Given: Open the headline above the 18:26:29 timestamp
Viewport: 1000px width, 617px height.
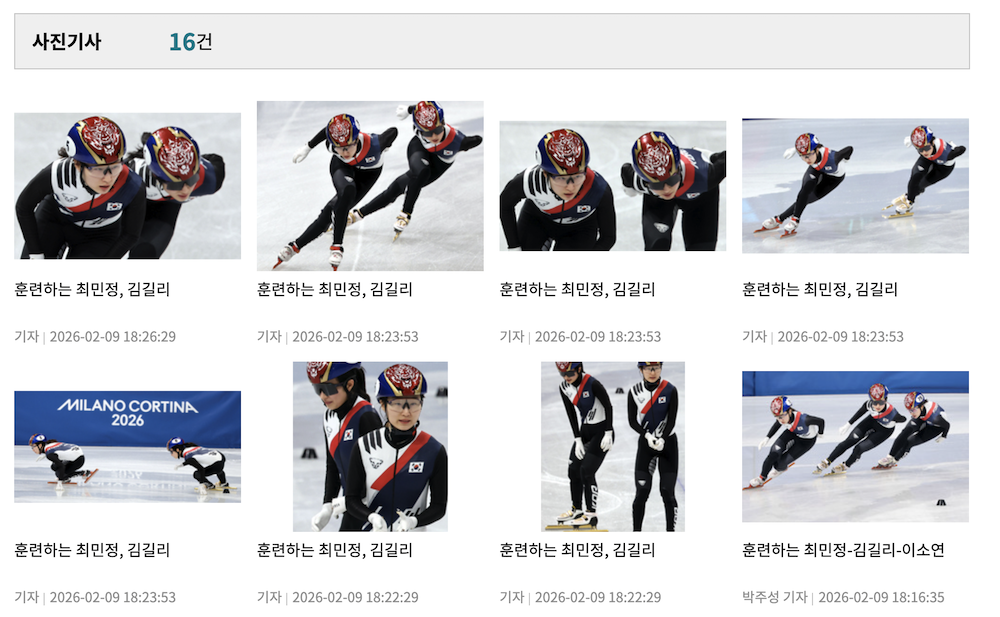Looking at the screenshot, I should pyautogui.click(x=92, y=290).
